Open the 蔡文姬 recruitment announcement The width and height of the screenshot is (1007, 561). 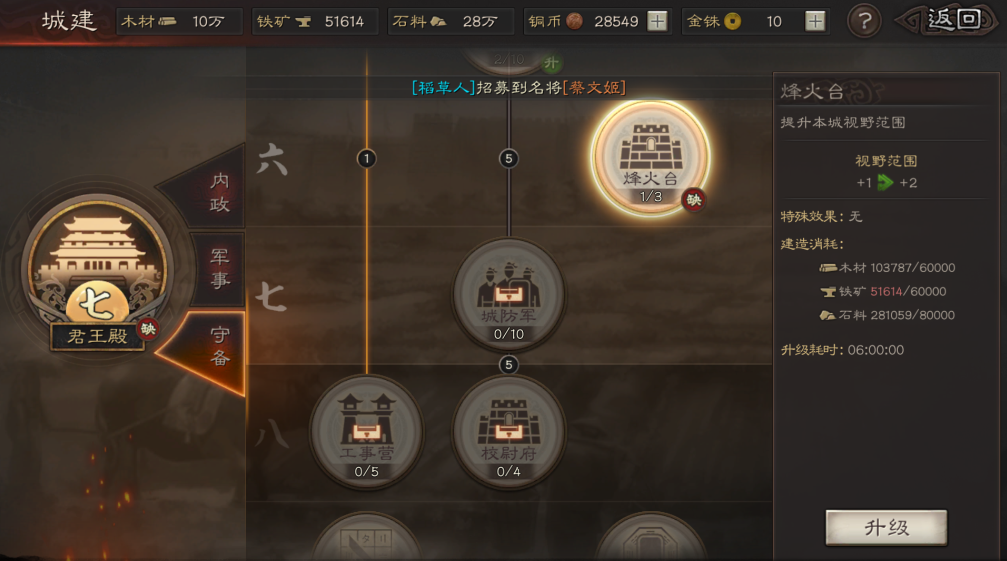point(518,87)
